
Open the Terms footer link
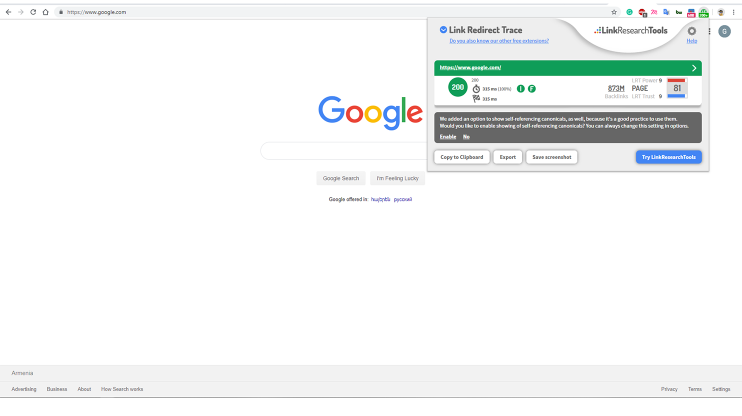point(695,389)
